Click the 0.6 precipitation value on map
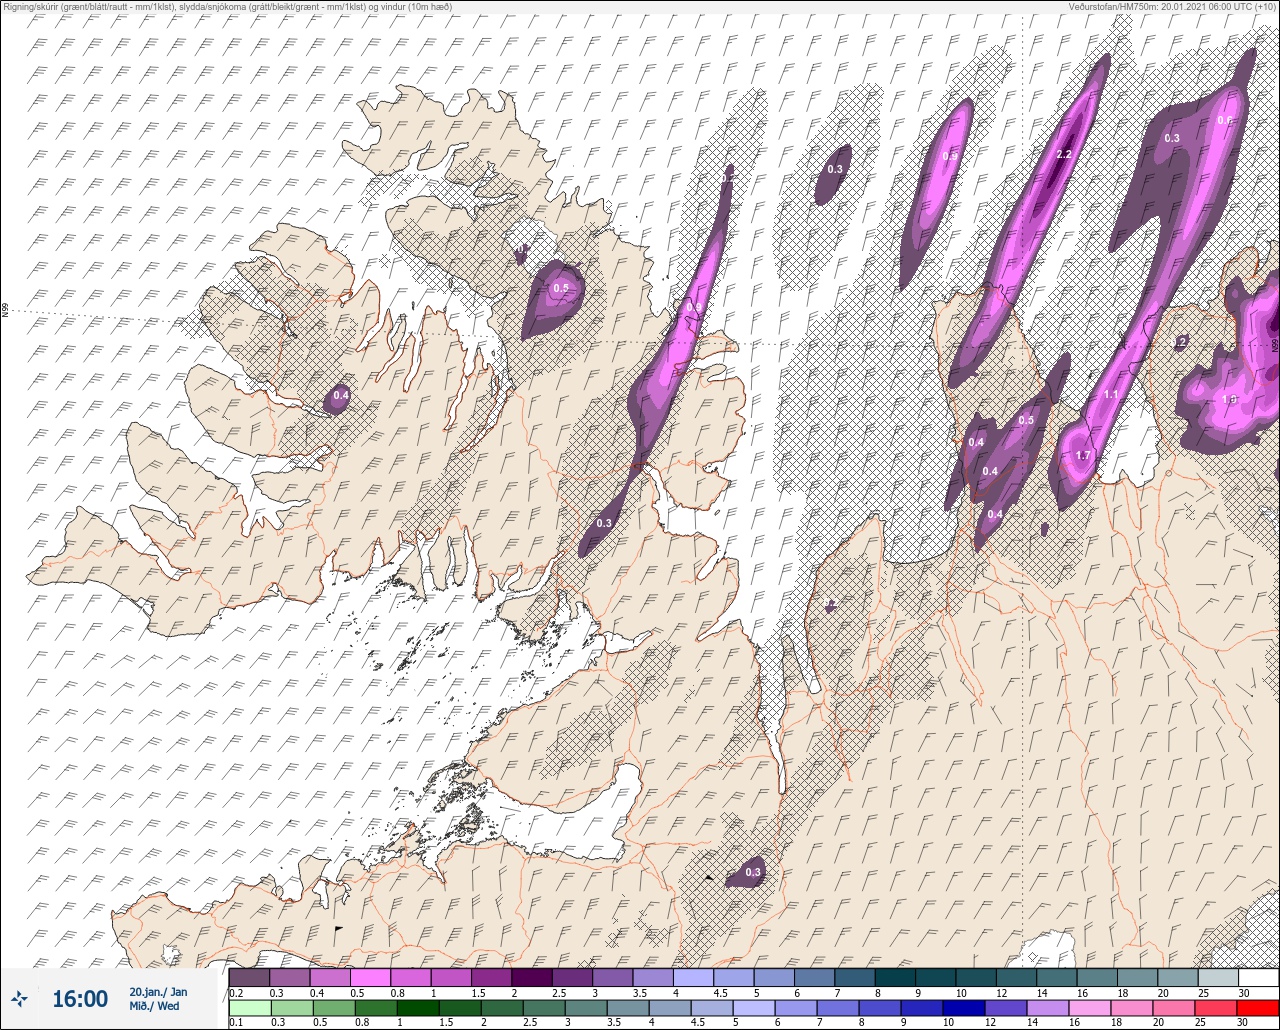 [x=1224, y=121]
